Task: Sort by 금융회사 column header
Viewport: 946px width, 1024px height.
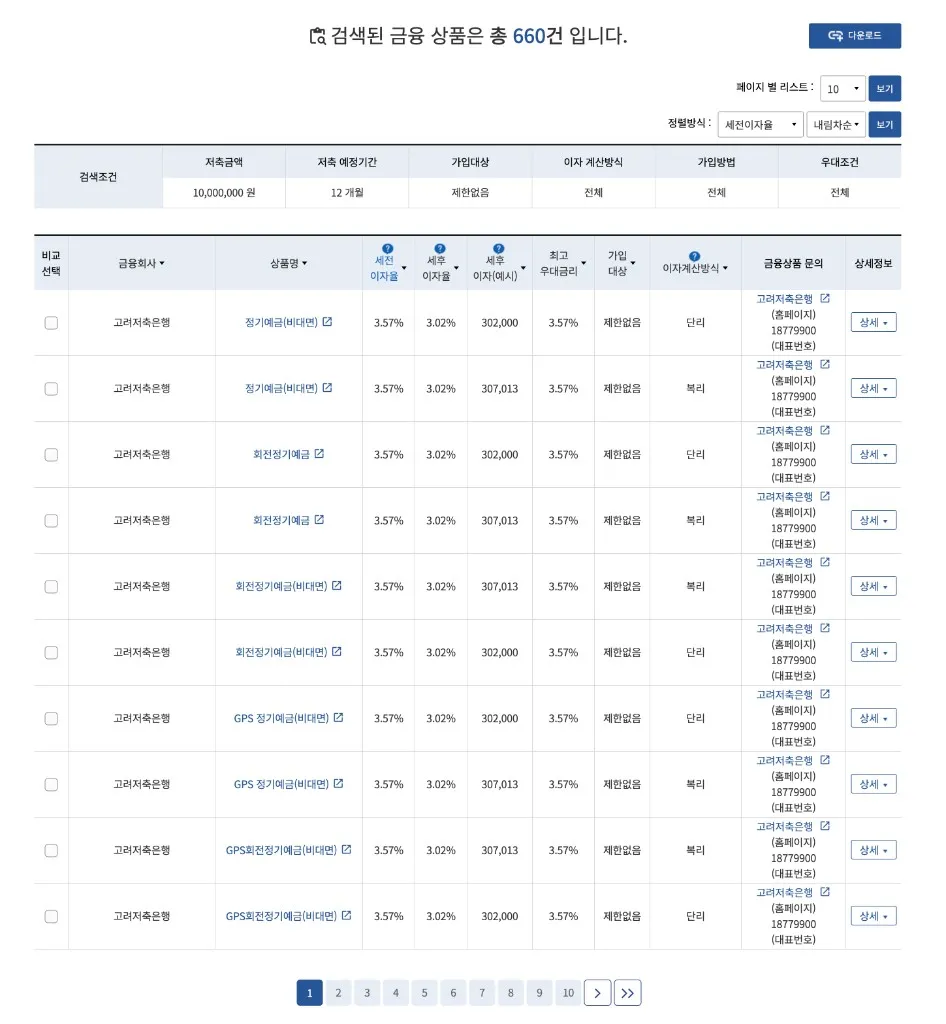Action: click(141, 263)
